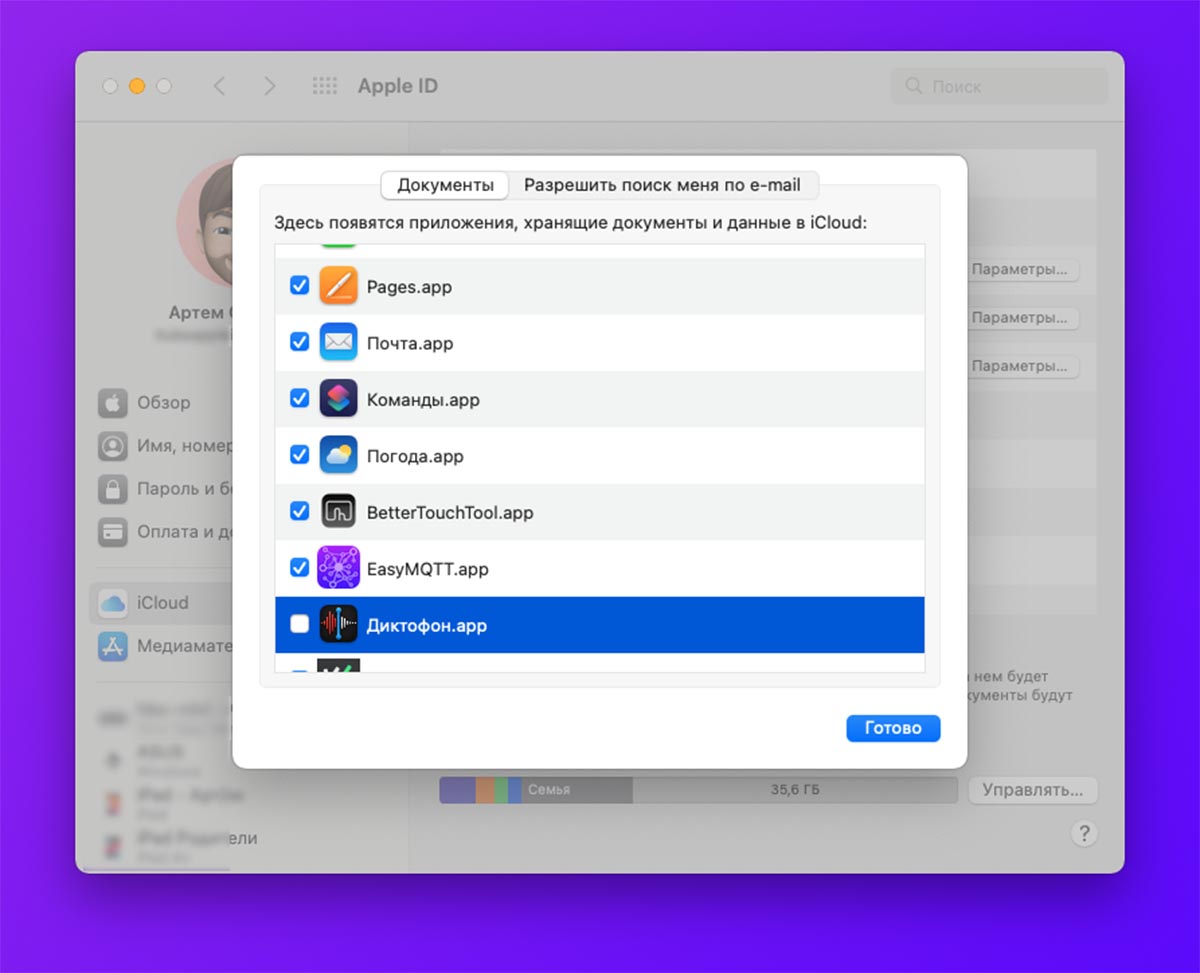Select the BetterTouchTool.app row text
Viewport: 1200px width, 973px height.
coord(450,513)
